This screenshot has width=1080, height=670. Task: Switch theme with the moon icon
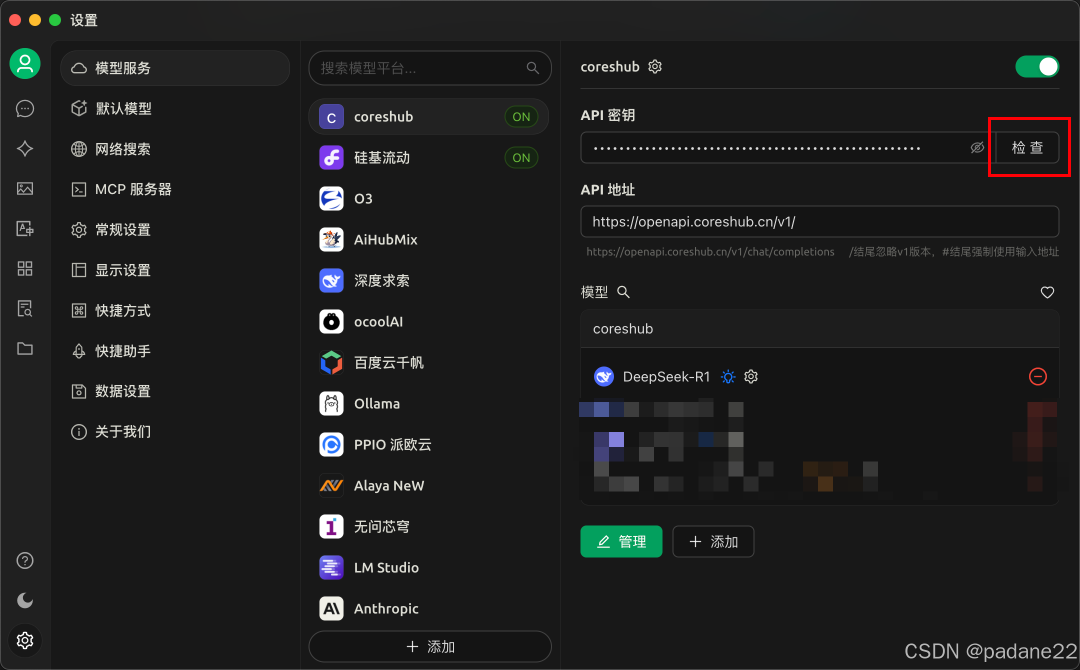25,600
